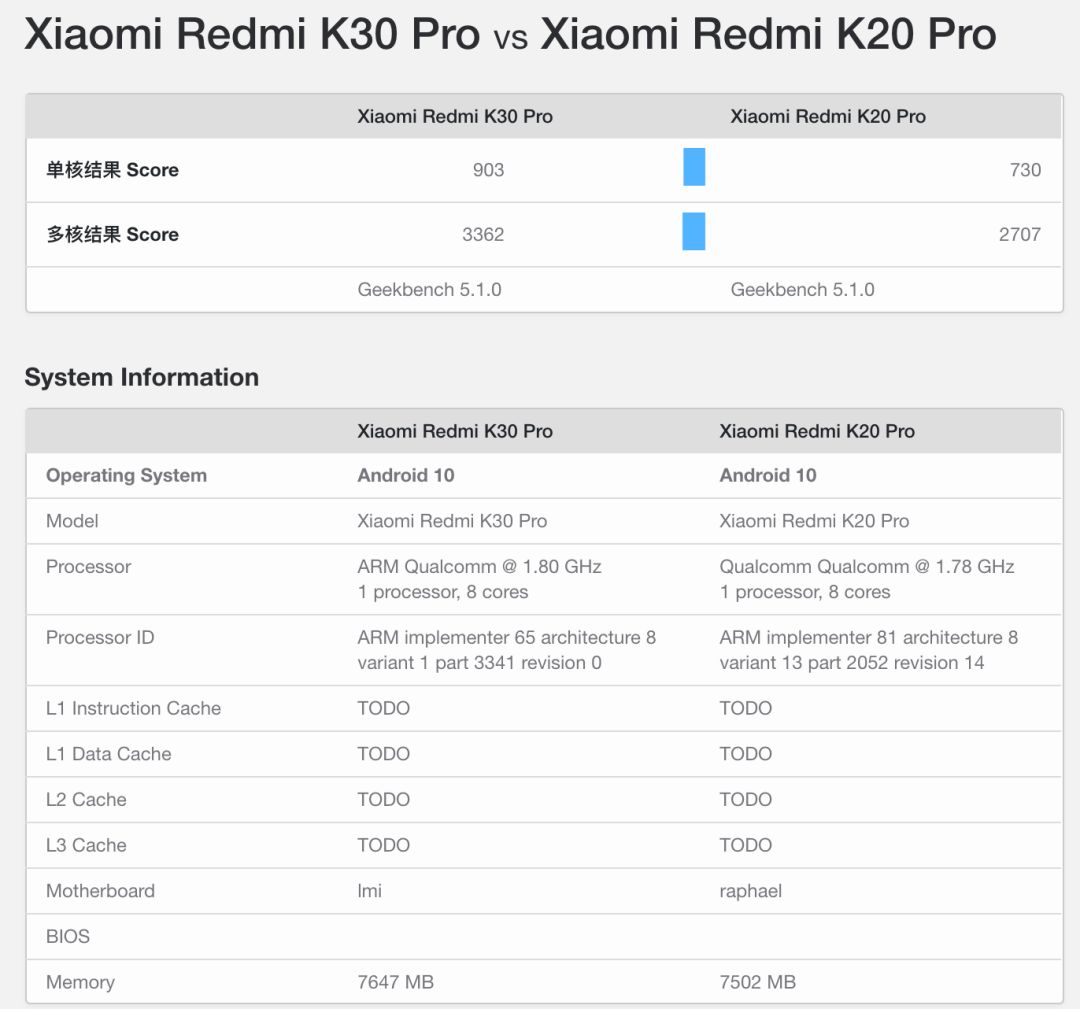
Task: Click Geekbench 5.1.0 under the K20 Pro column
Action: point(802,290)
